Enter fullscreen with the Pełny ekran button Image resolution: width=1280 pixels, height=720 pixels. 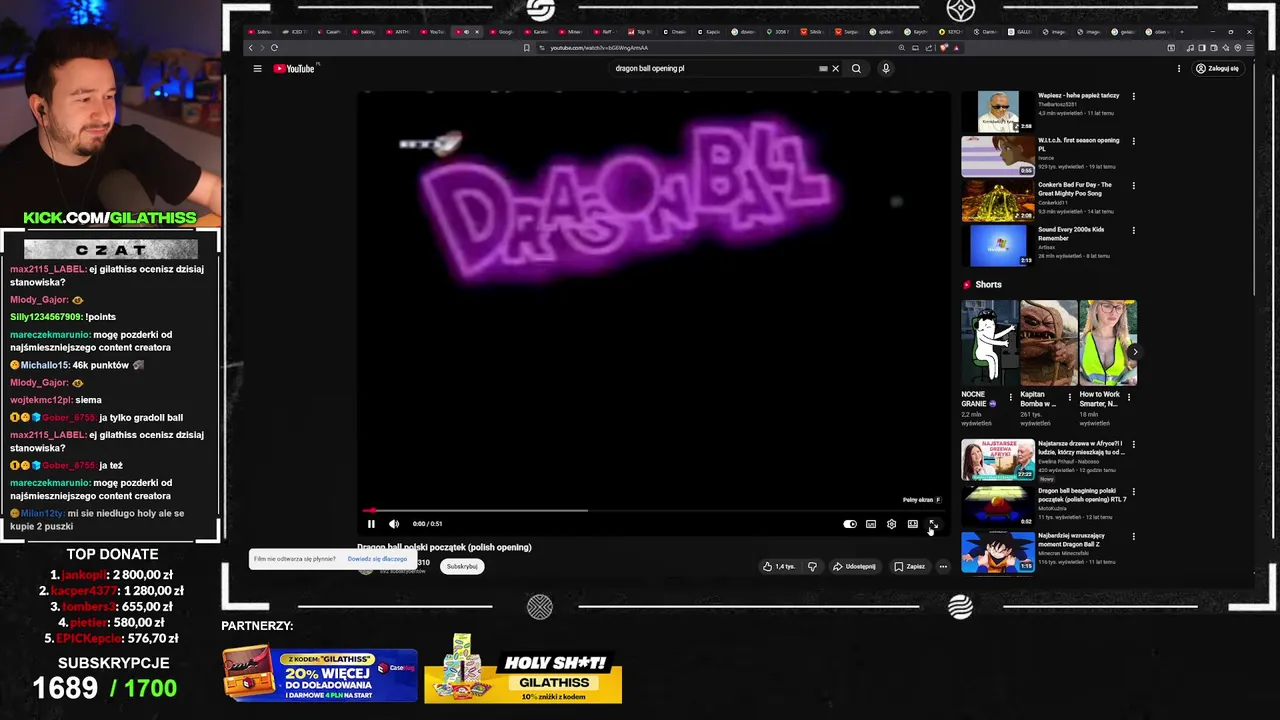point(933,524)
